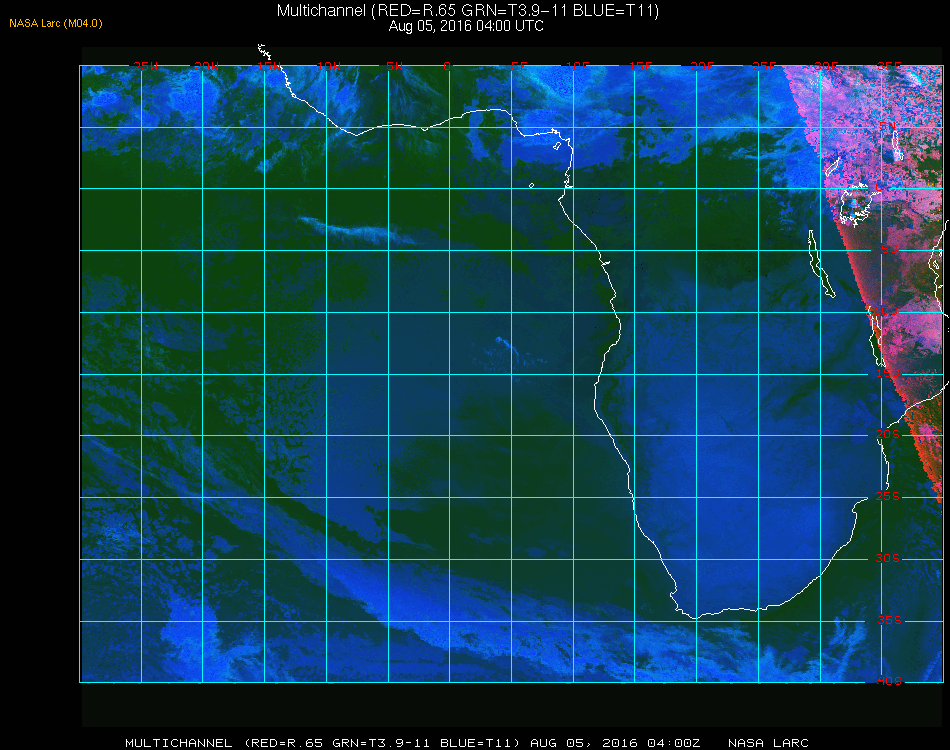Click the "5N" latitude label
950x750 pixels.
pos(887,126)
